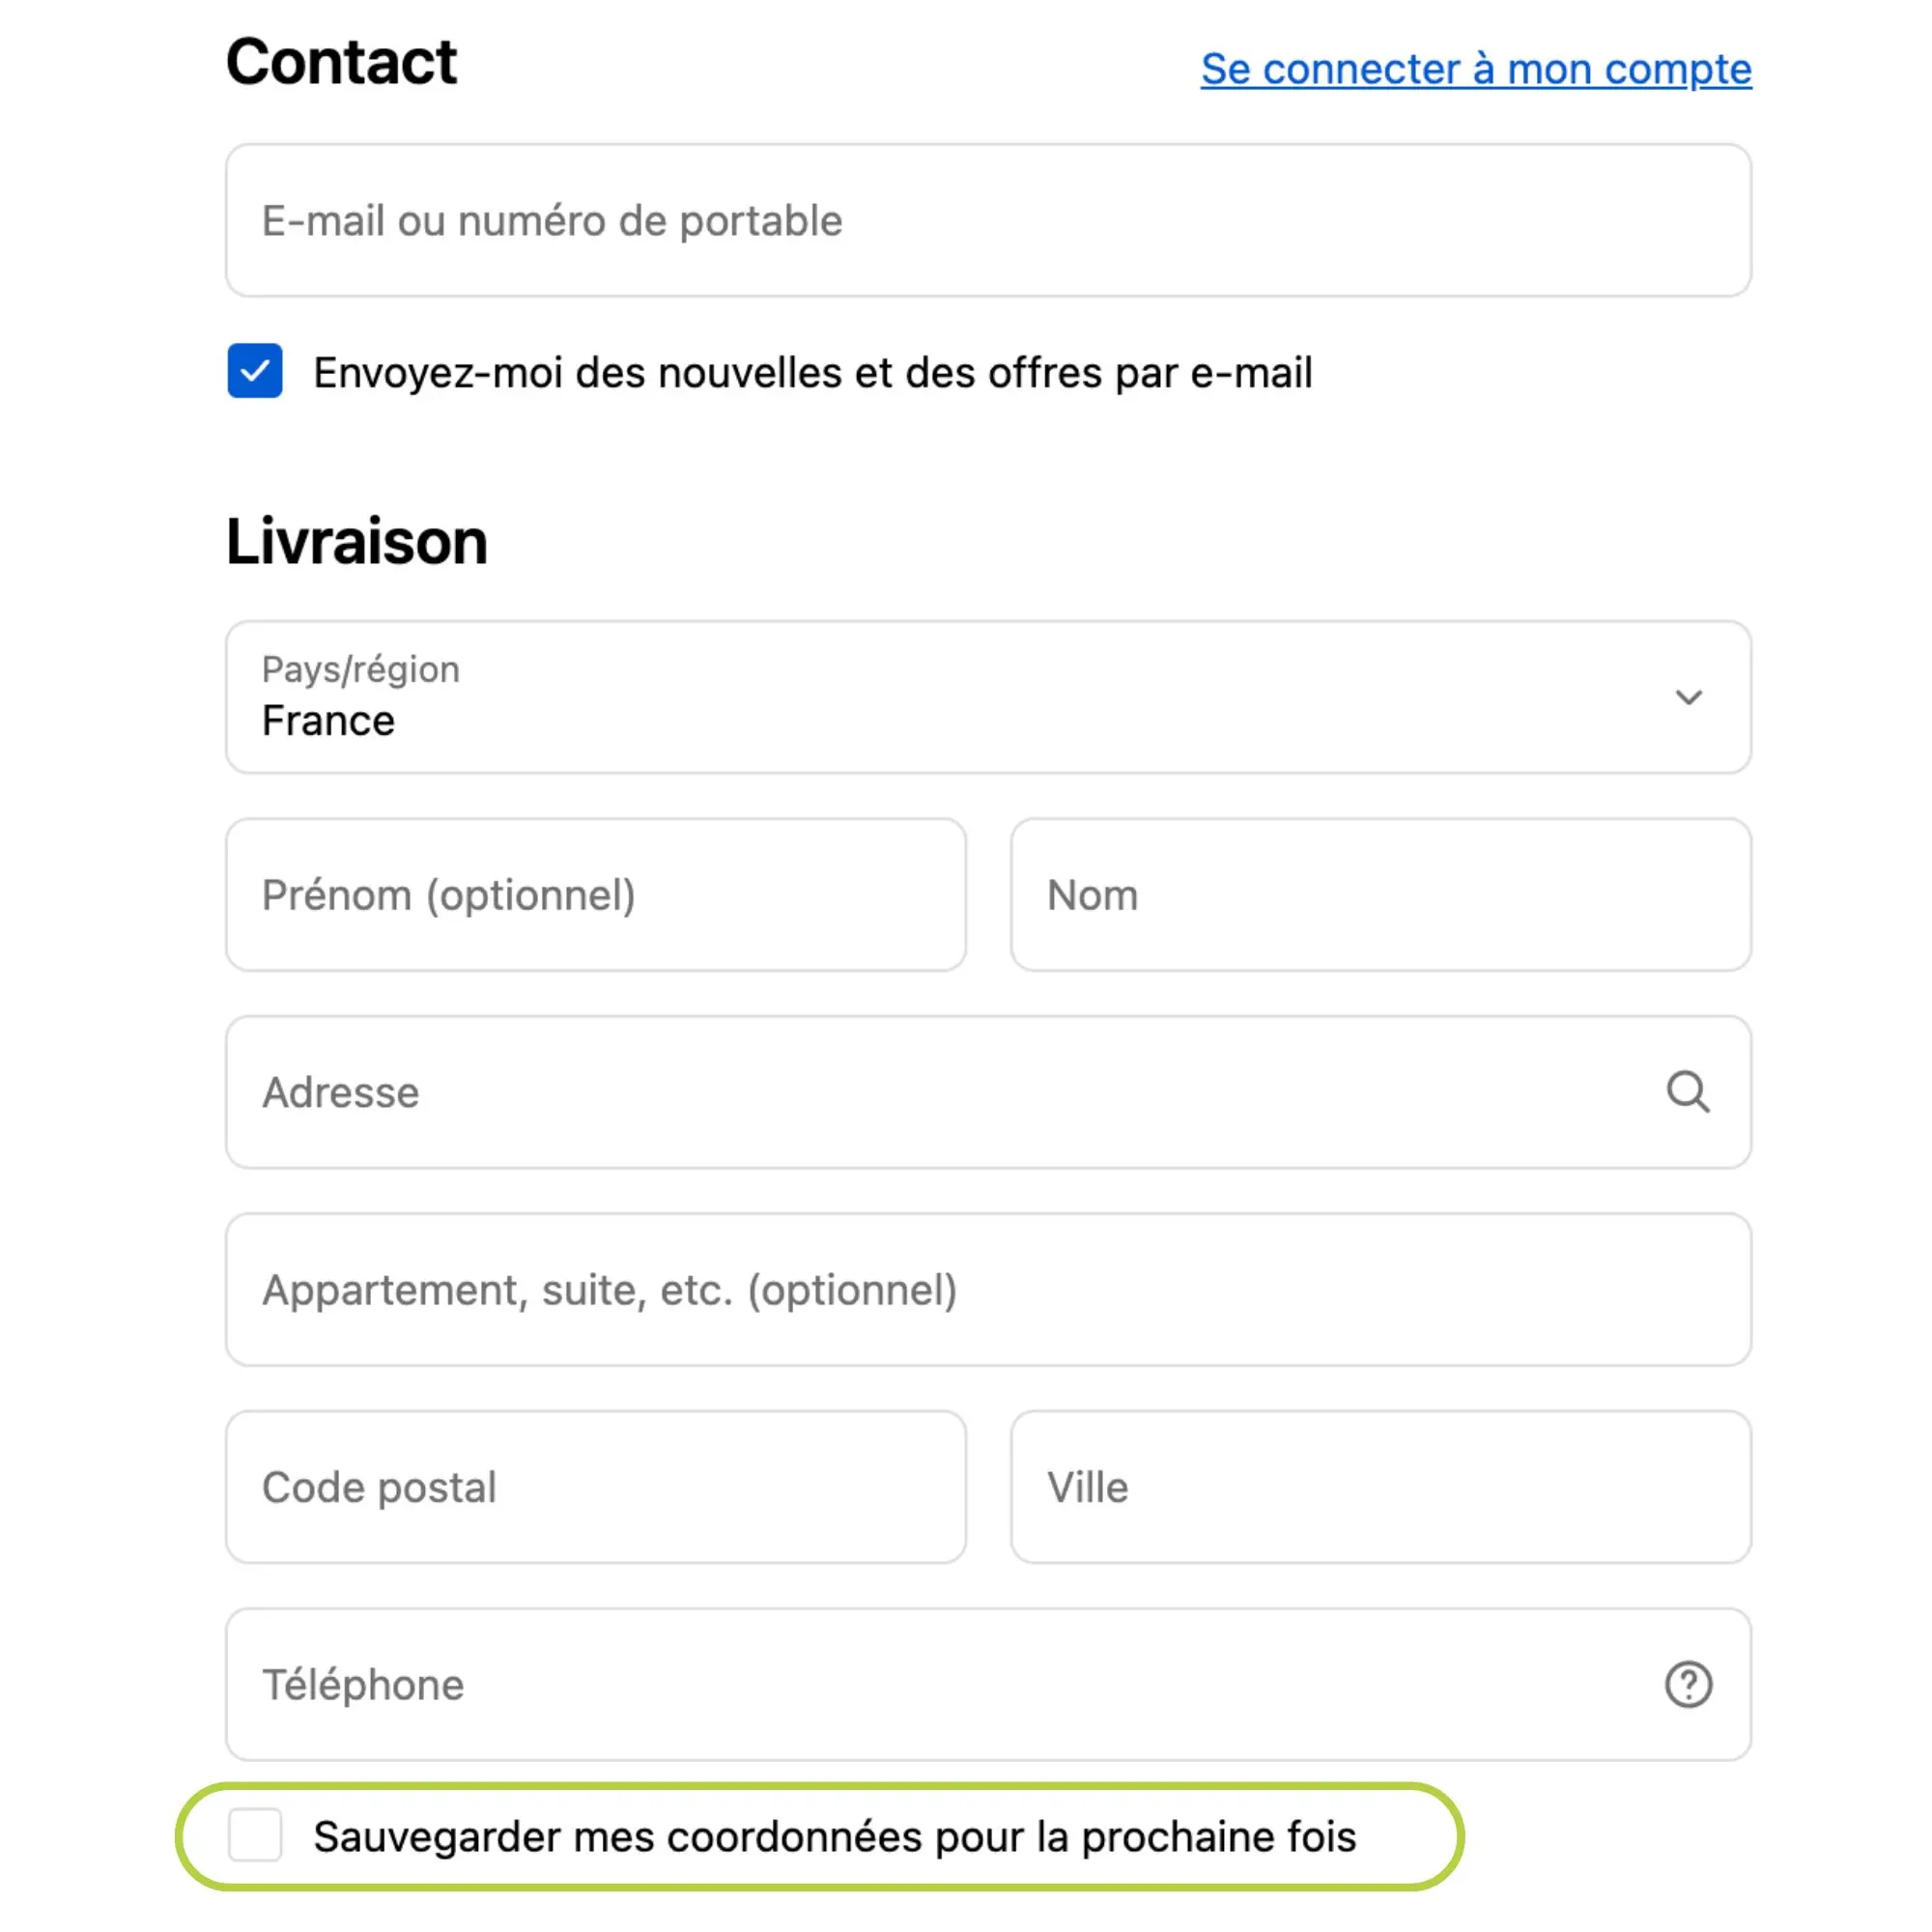Click the Contact section heading

coord(341,62)
